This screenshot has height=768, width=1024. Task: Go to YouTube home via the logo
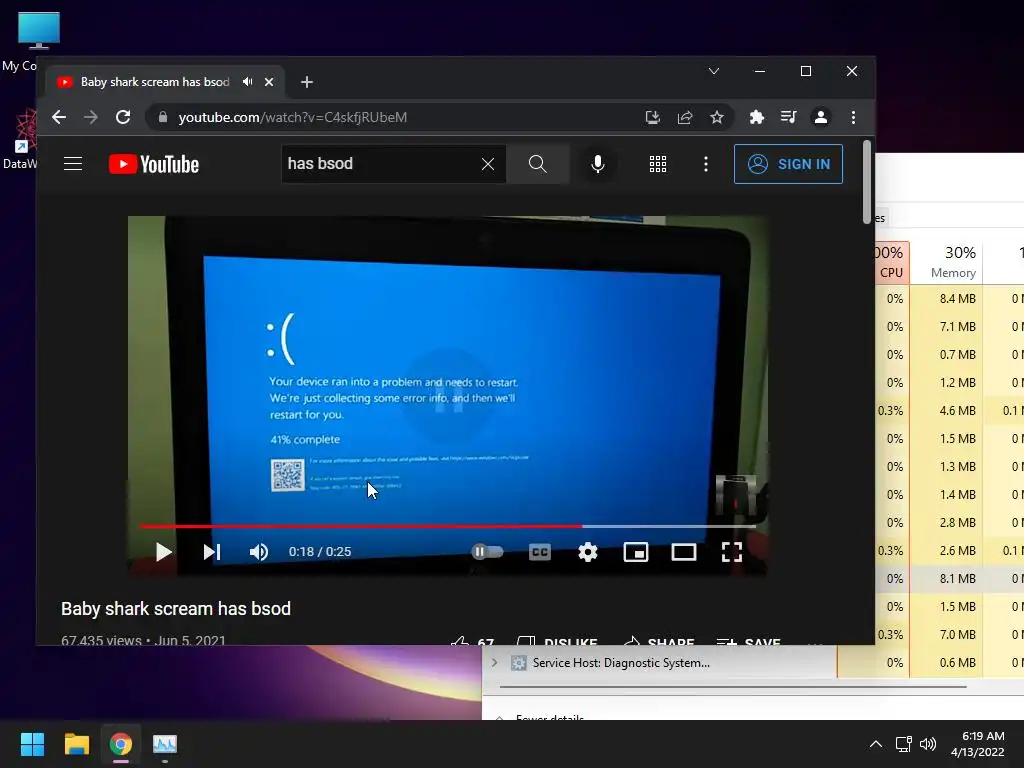point(153,164)
